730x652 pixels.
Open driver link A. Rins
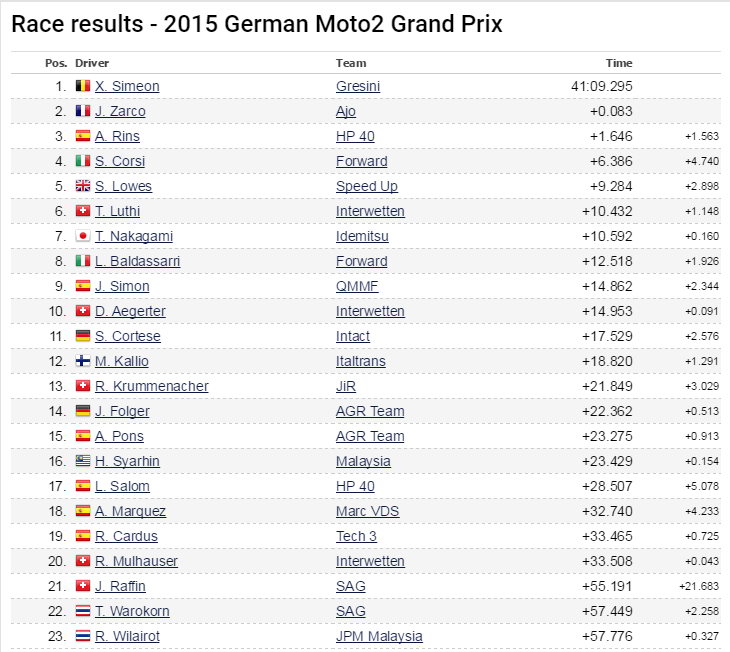[118, 137]
